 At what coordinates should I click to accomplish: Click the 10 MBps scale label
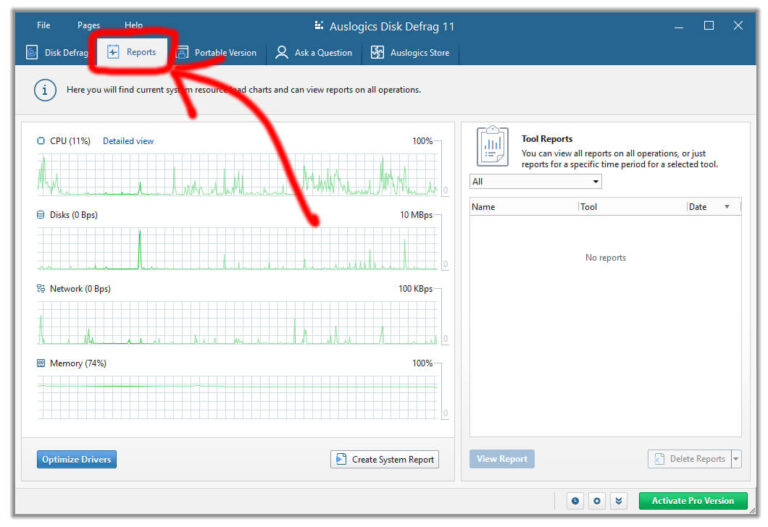click(416, 215)
